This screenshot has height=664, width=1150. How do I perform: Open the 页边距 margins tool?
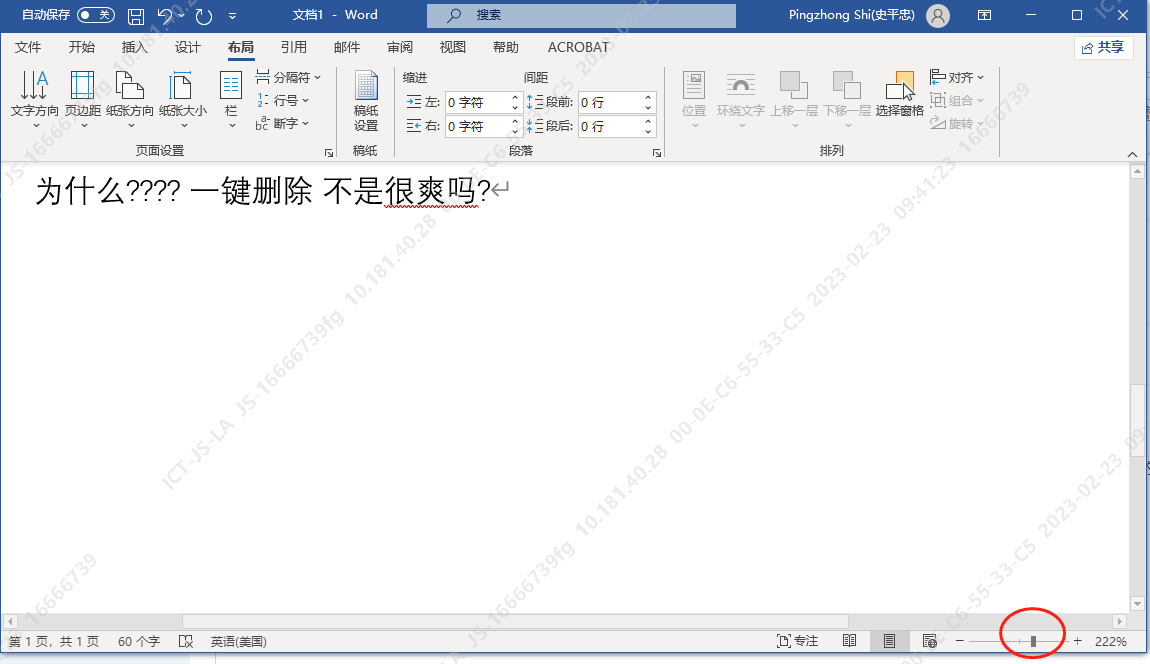pos(82,98)
